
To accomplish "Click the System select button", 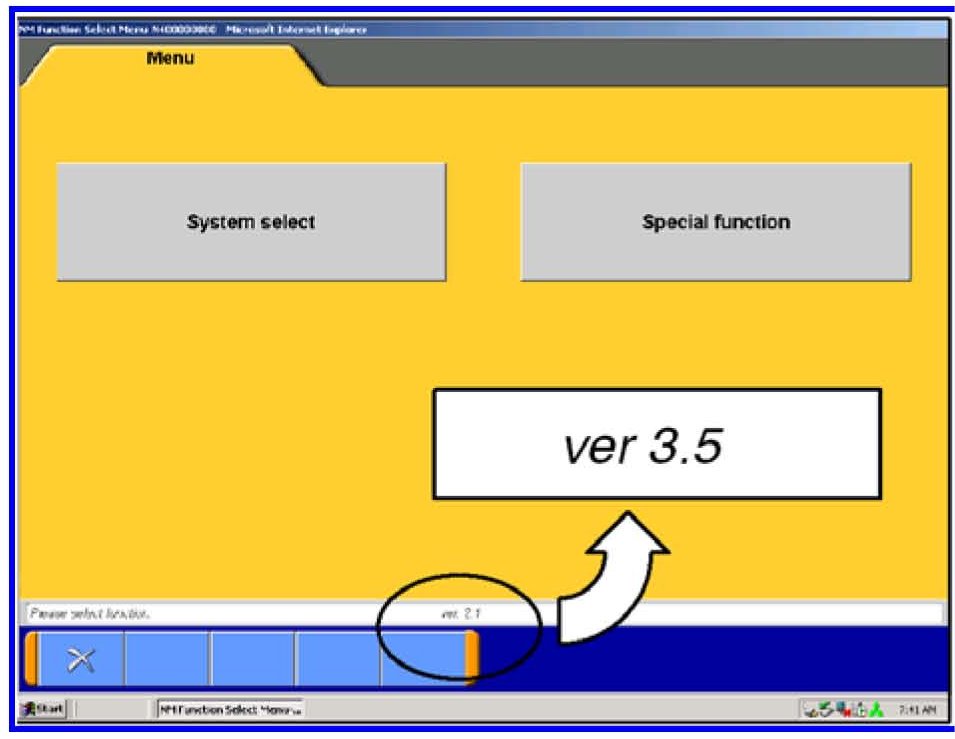I will coord(251,222).
